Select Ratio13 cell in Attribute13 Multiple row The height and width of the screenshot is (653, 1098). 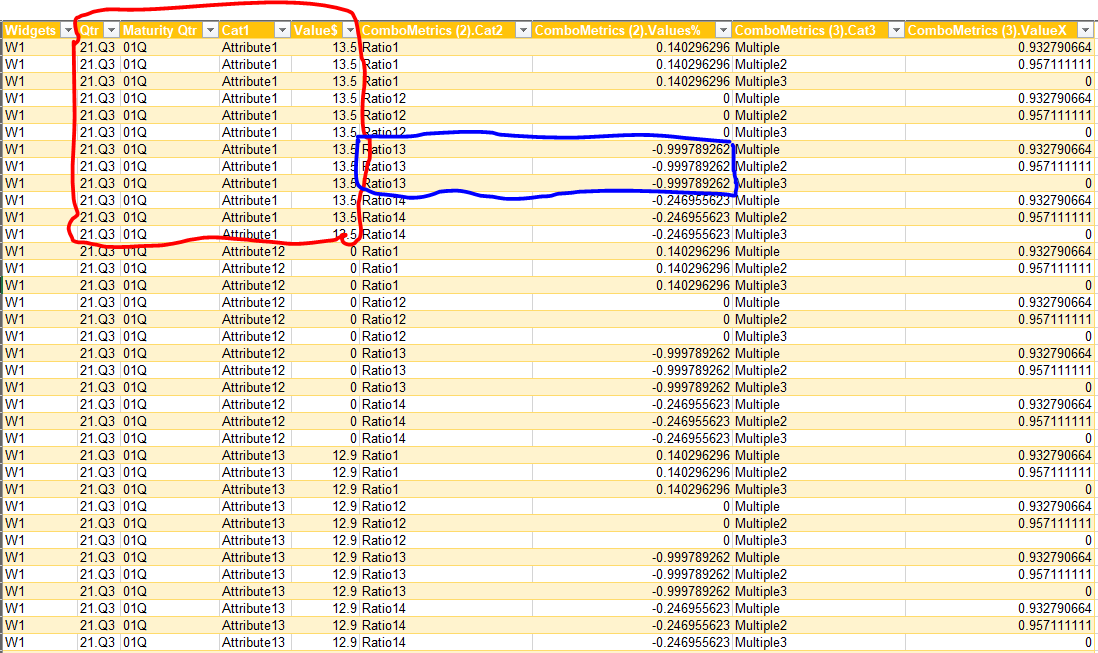(x=445, y=558)
